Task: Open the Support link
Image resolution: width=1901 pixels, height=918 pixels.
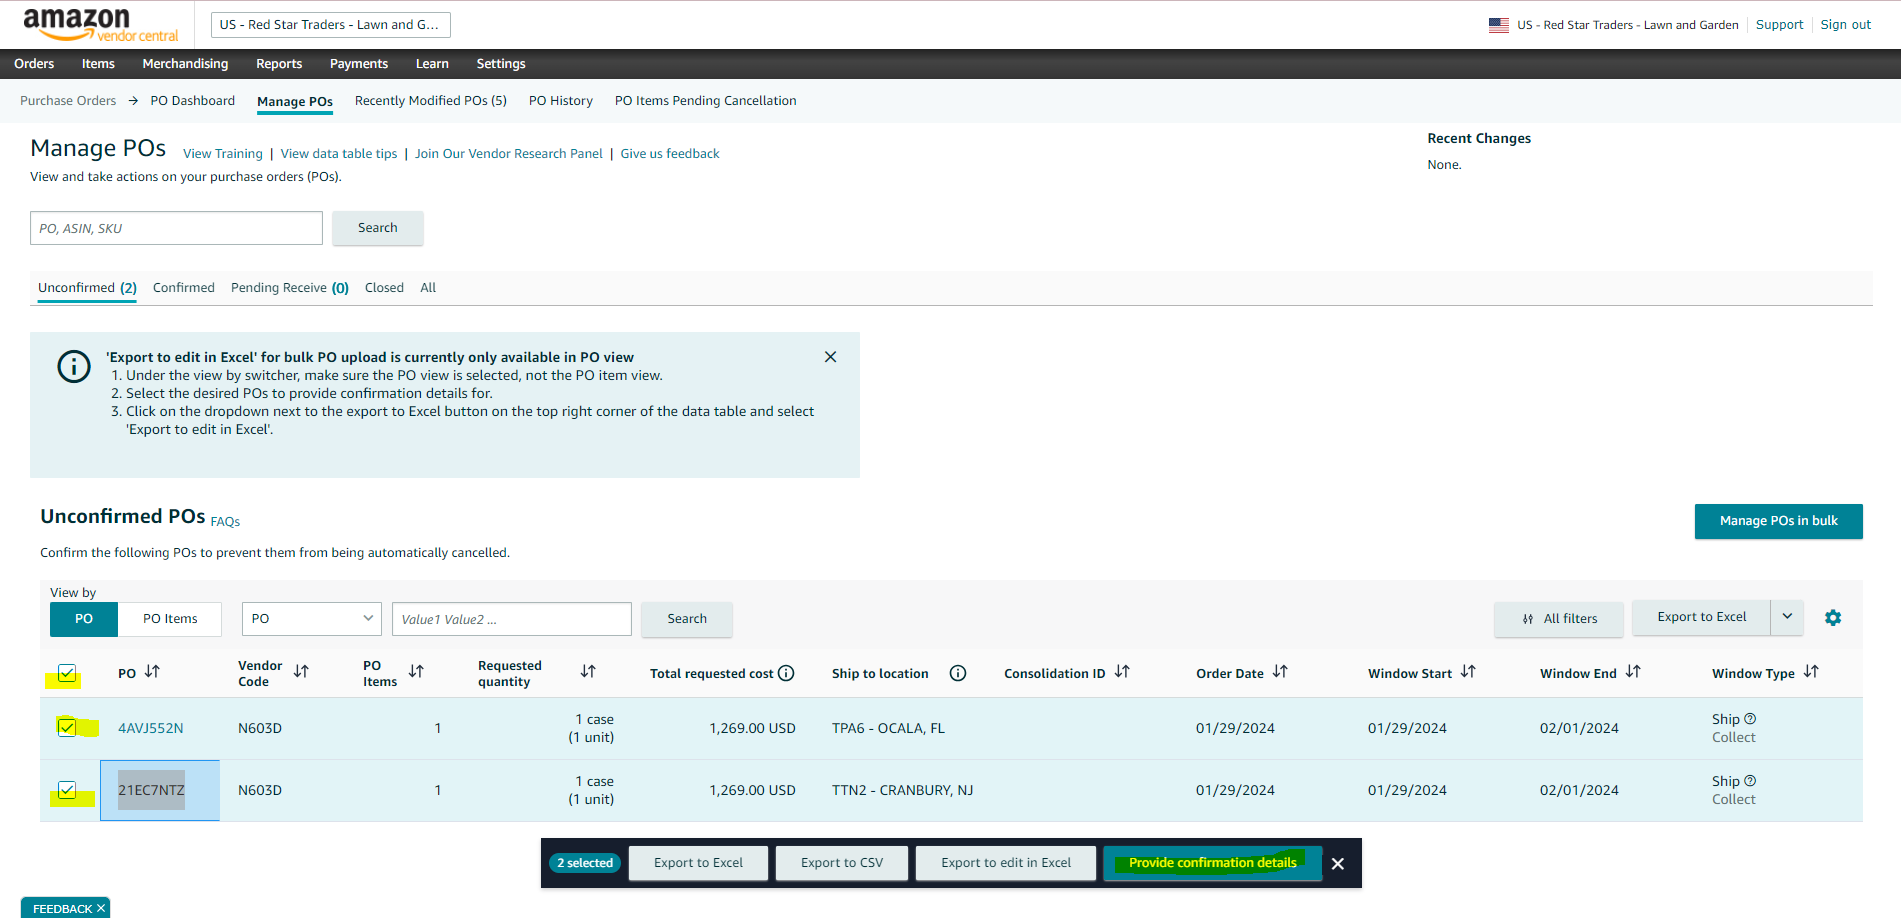Action: click(x=1779, y=25)
